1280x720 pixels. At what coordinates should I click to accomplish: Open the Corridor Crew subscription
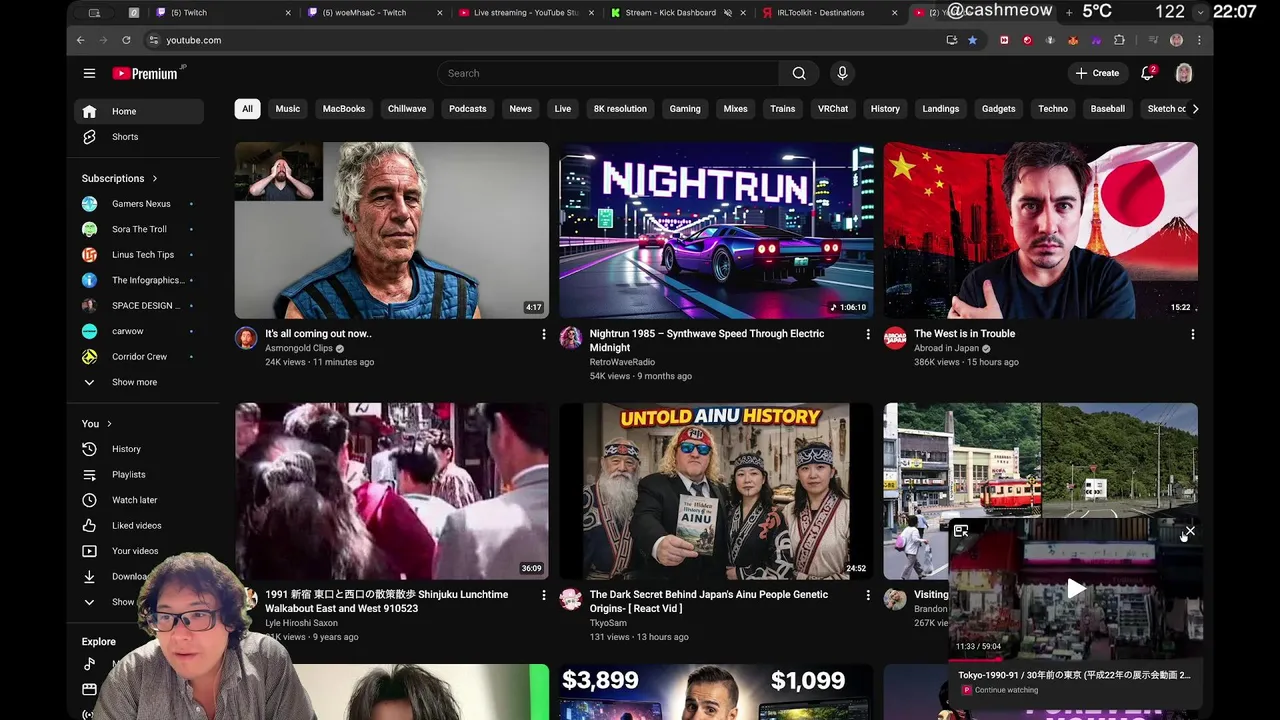pyautogui.click(x=139, y=357)
